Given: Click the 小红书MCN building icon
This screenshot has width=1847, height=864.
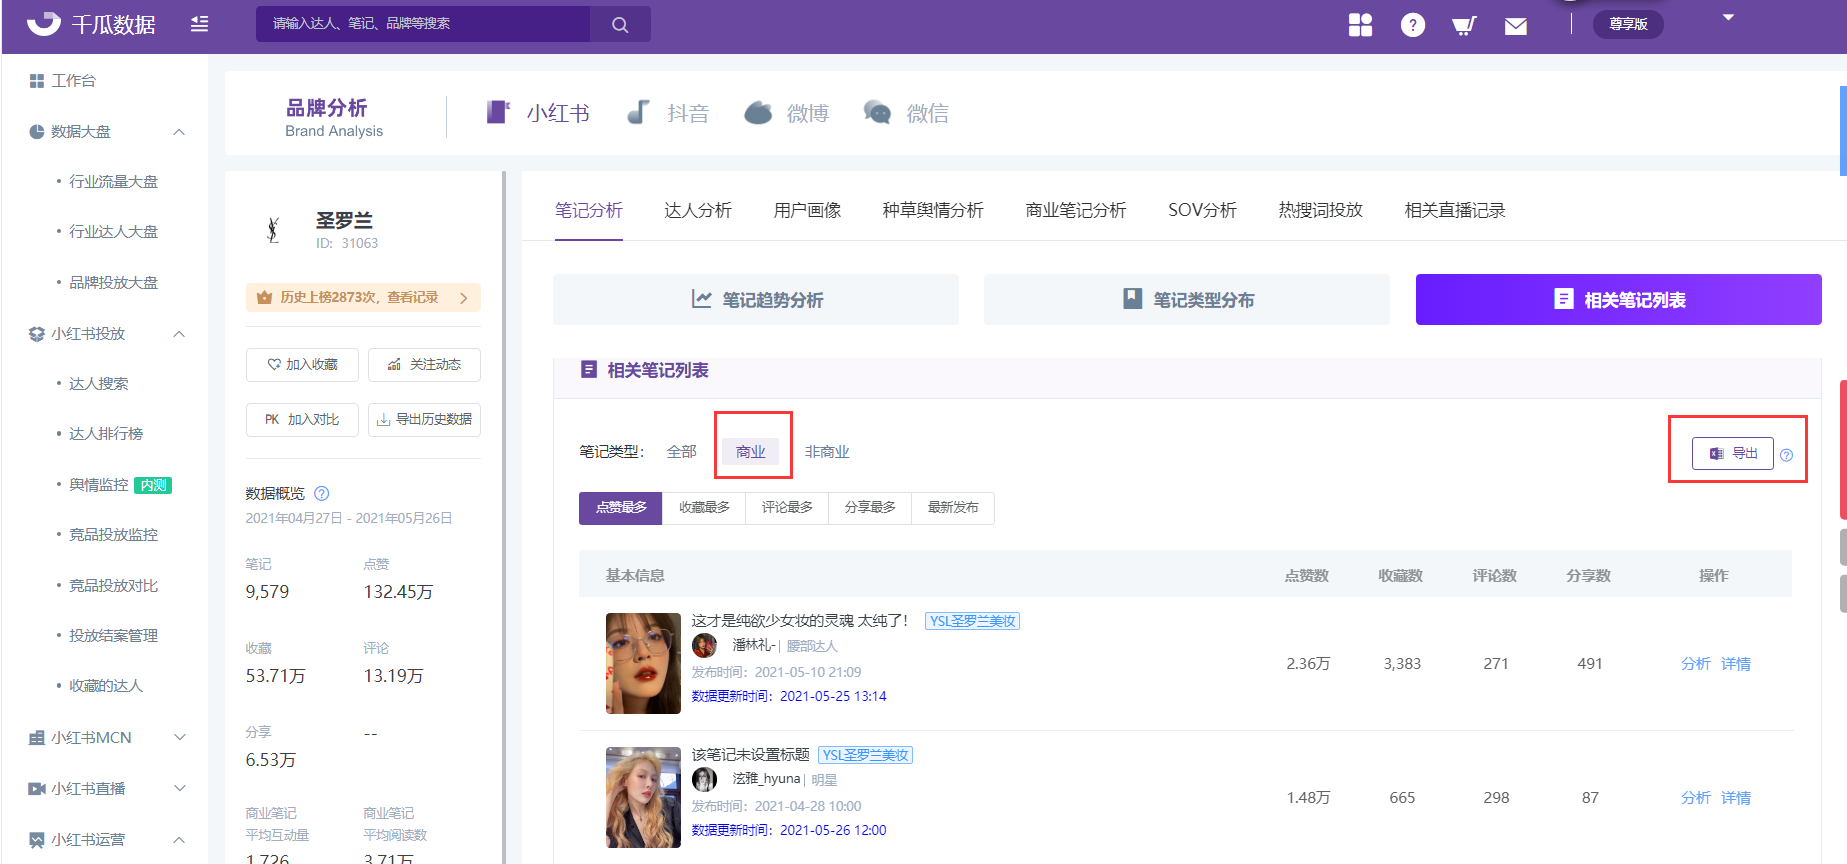Looking at the screenshot, I should click(37, 738).
